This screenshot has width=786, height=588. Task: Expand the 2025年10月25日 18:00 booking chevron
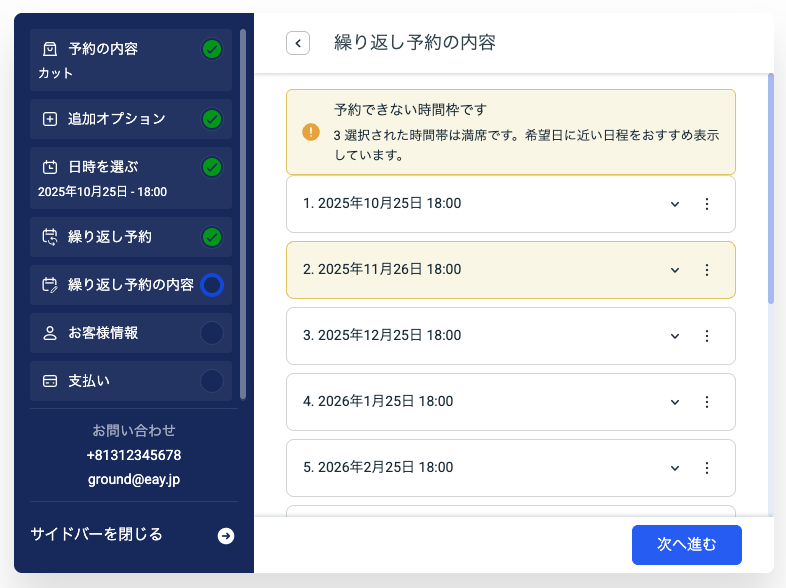(x=675, y=204)
